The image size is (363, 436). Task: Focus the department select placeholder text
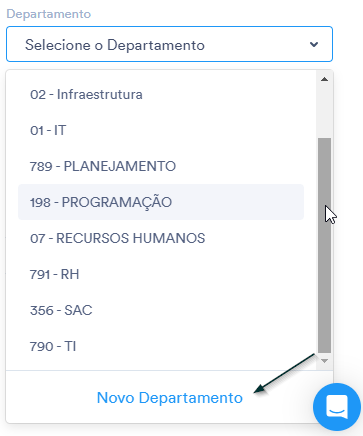click(x=115, y=45)
